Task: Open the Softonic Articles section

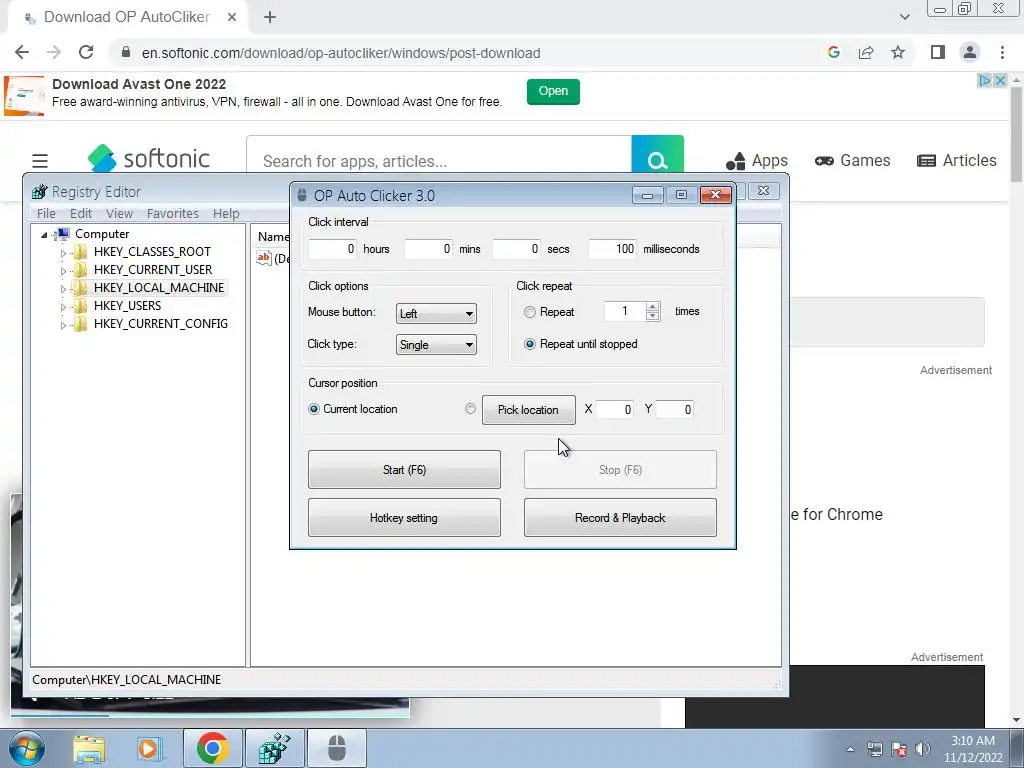Action: 957,161
